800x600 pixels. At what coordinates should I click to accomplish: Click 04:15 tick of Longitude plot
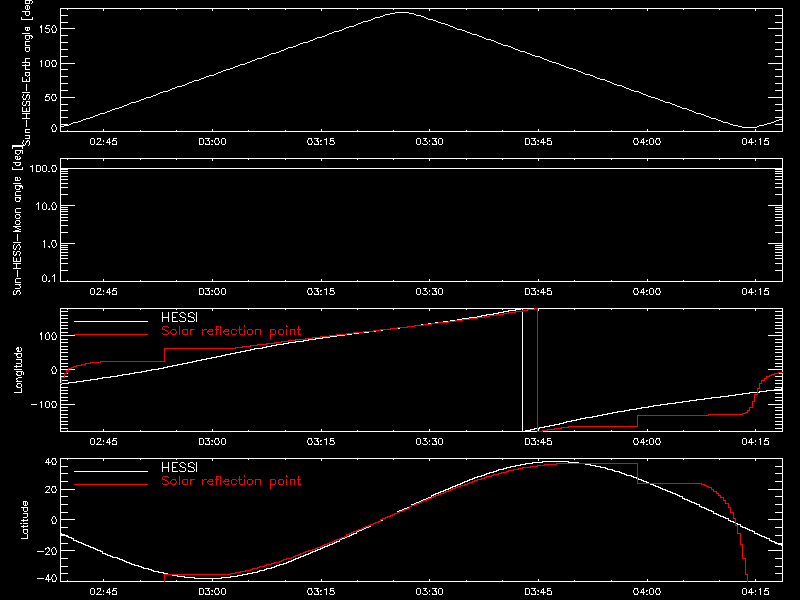(x=755, y=441)
